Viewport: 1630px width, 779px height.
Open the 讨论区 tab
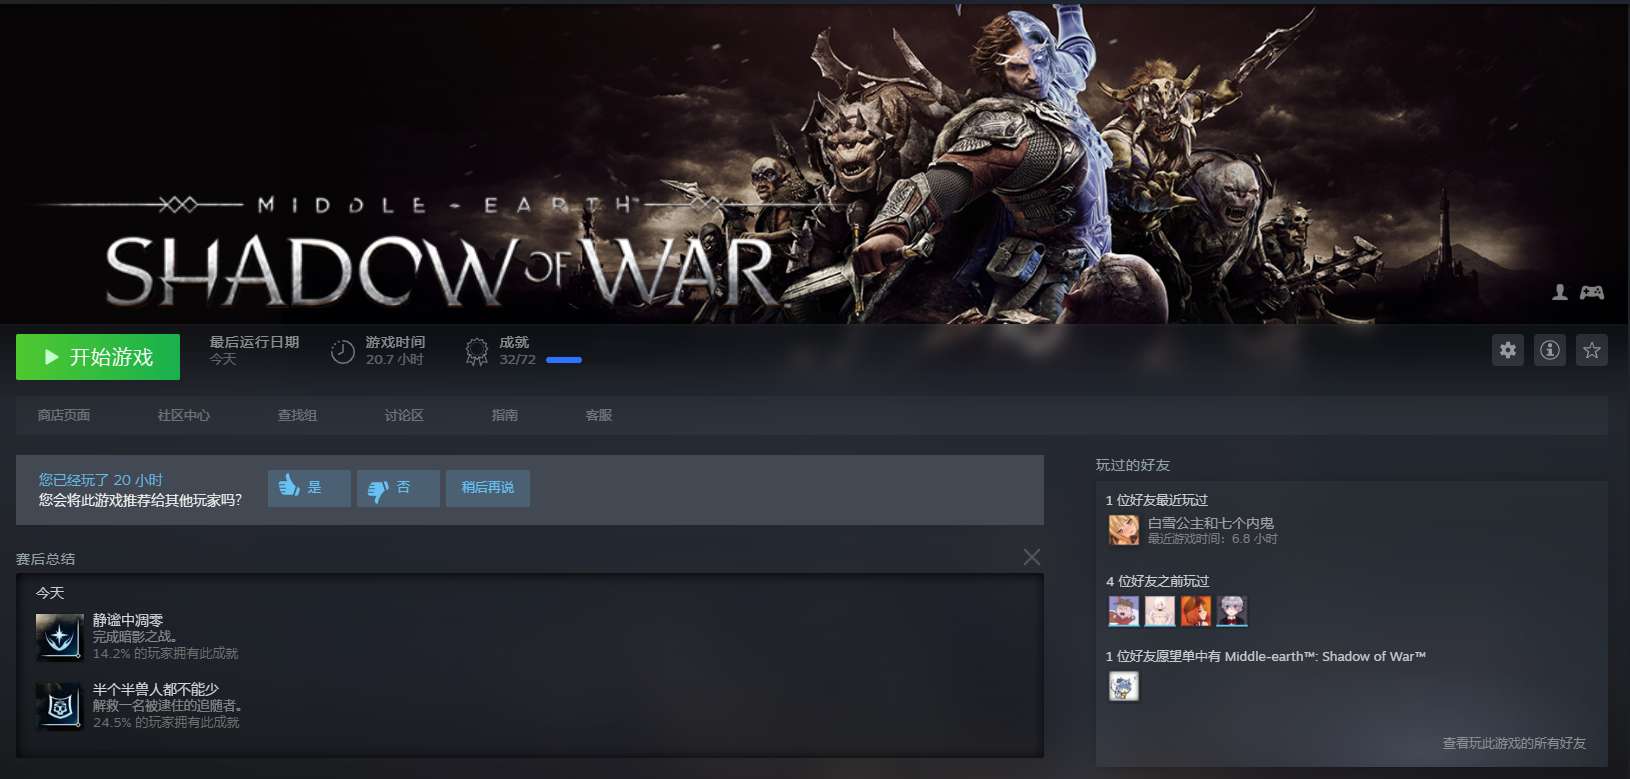click(404, 415)
